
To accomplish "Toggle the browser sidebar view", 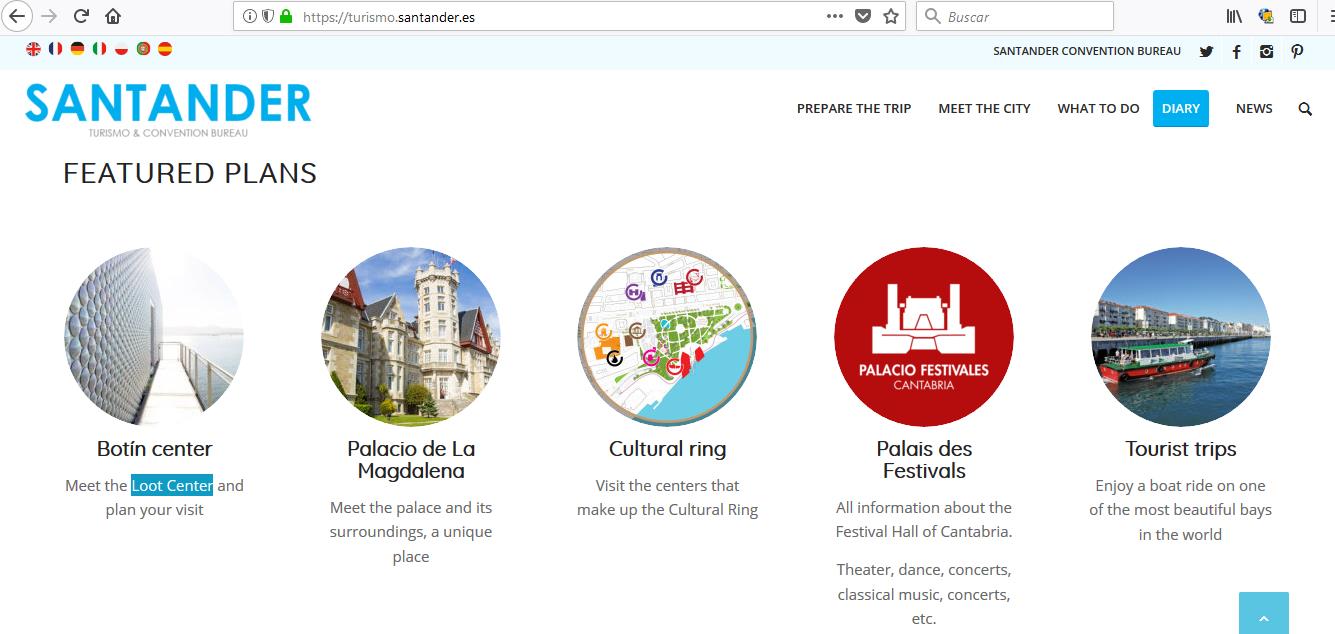I will click(x=1298, y=16).
